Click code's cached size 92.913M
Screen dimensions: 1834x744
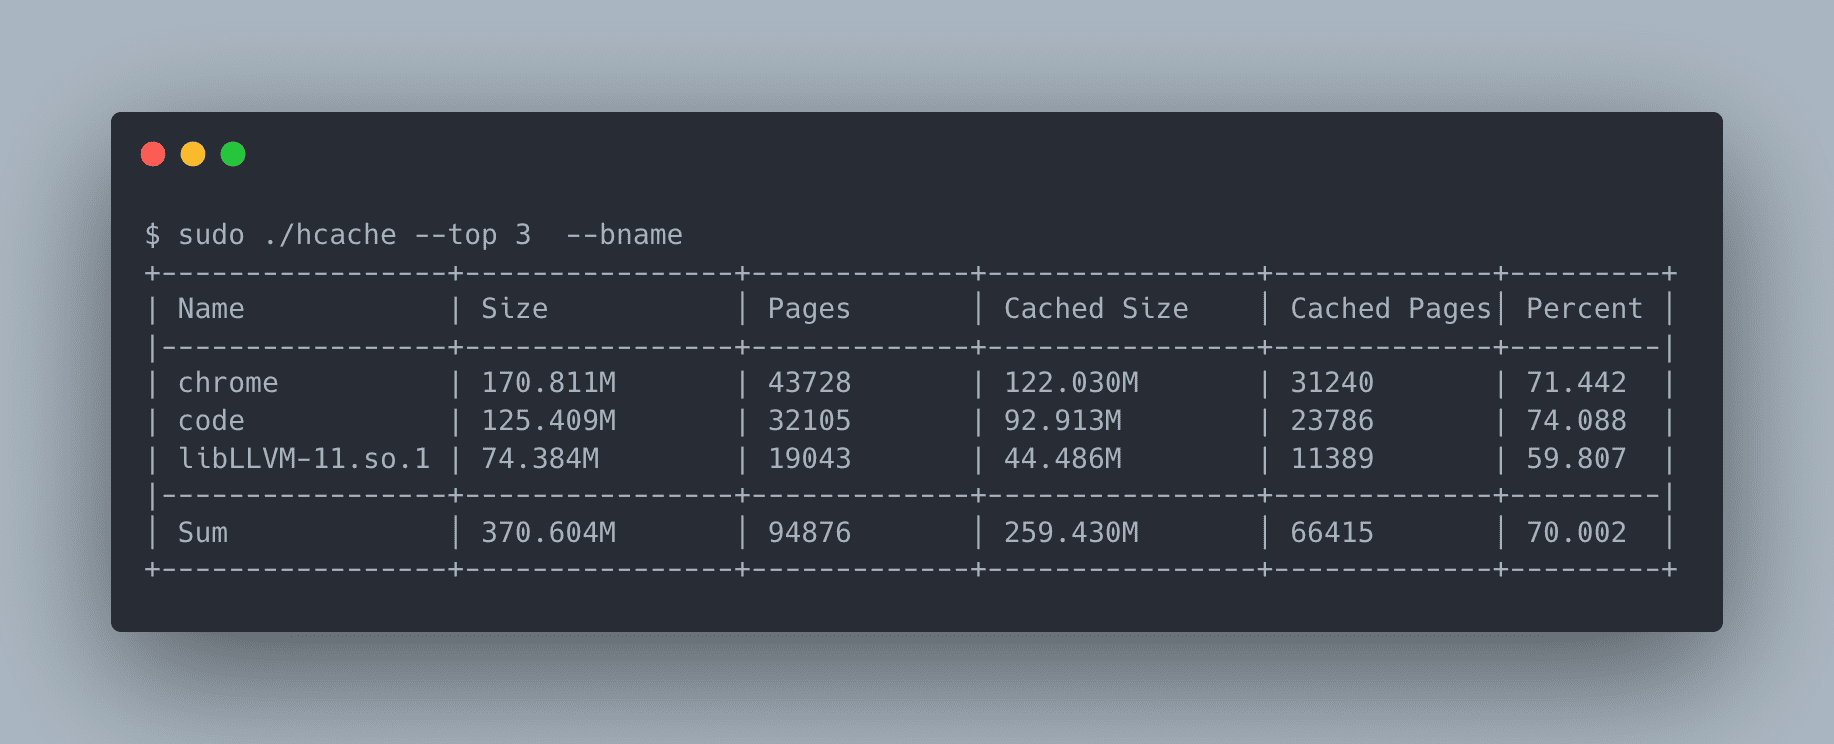coord(1062,421)
